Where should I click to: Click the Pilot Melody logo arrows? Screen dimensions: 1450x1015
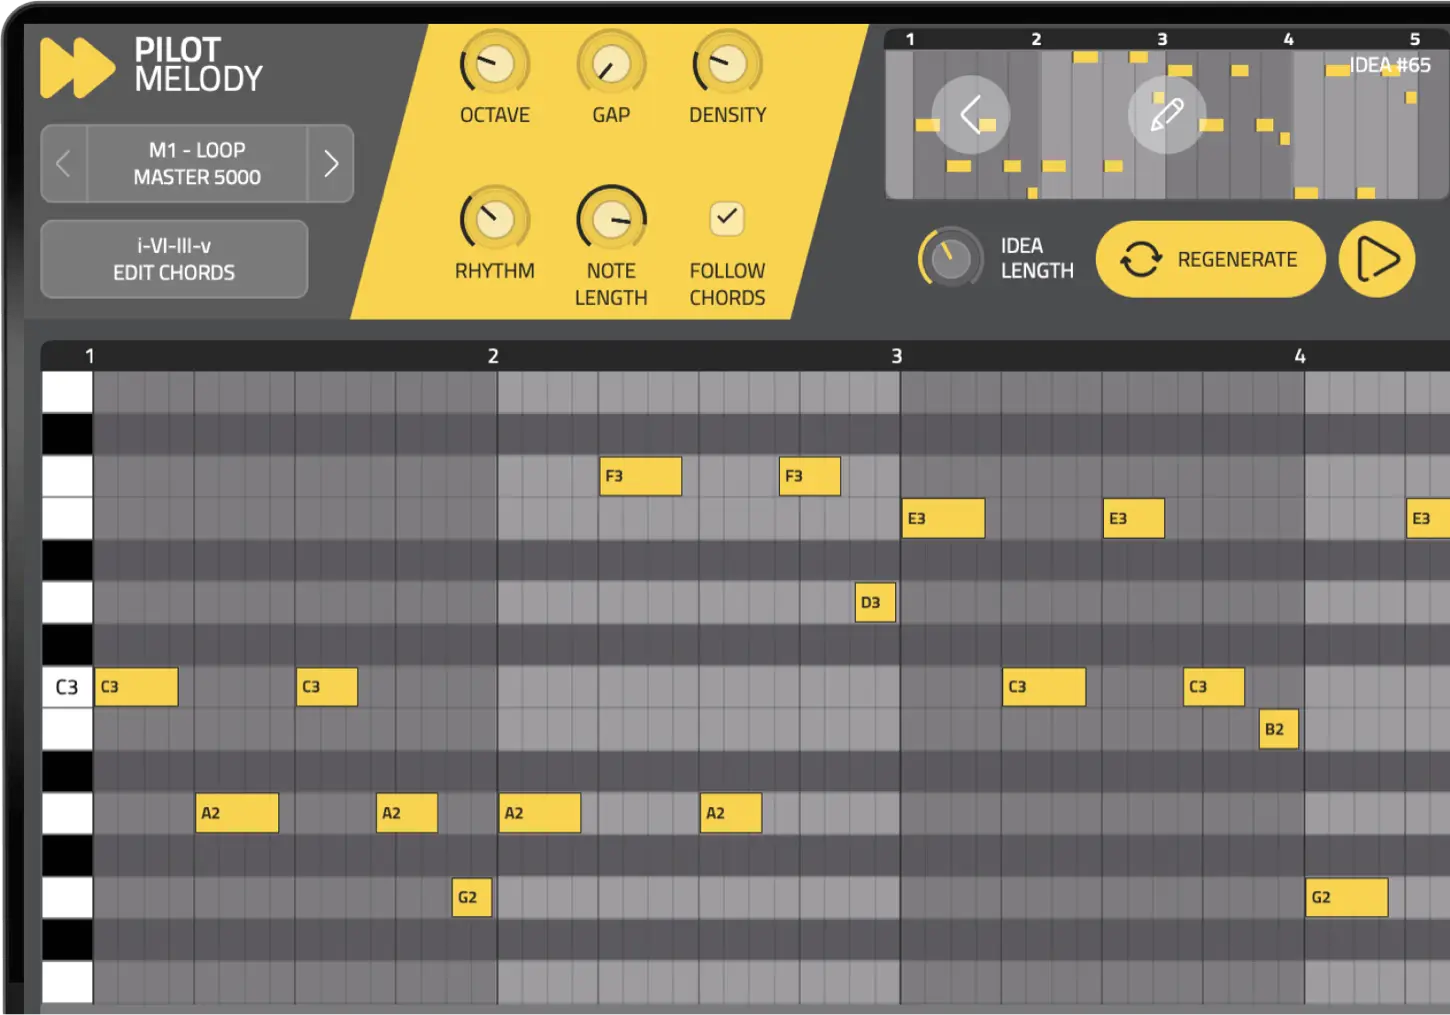click(x=75, y=68)
